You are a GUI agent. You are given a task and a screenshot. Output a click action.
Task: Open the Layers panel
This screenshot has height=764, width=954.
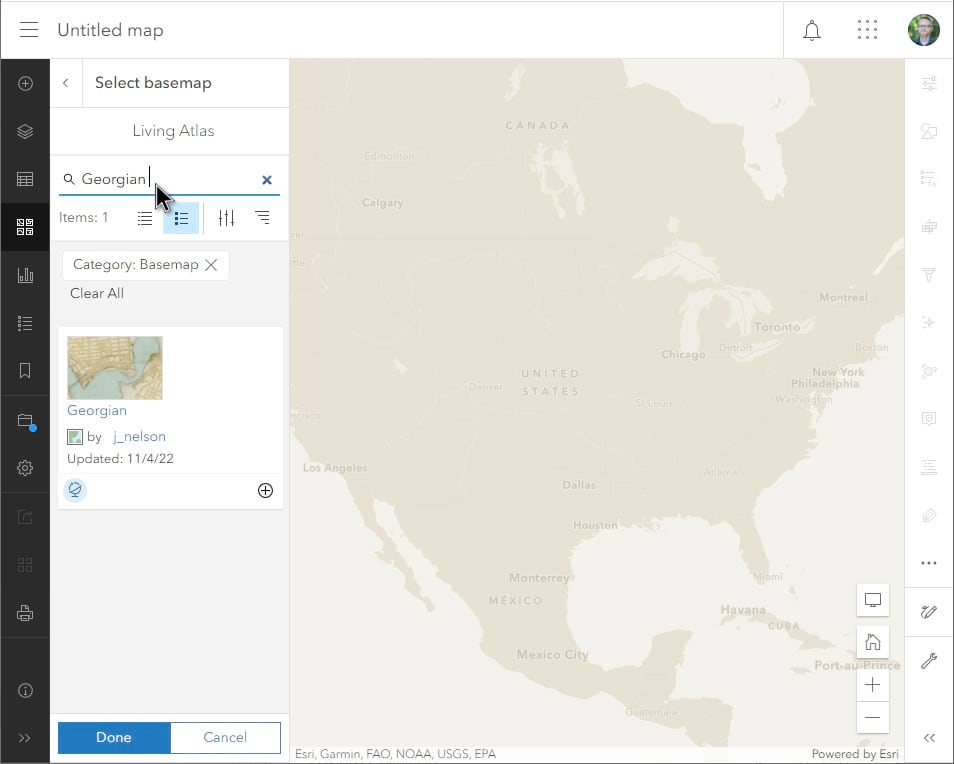click(25, 131)
